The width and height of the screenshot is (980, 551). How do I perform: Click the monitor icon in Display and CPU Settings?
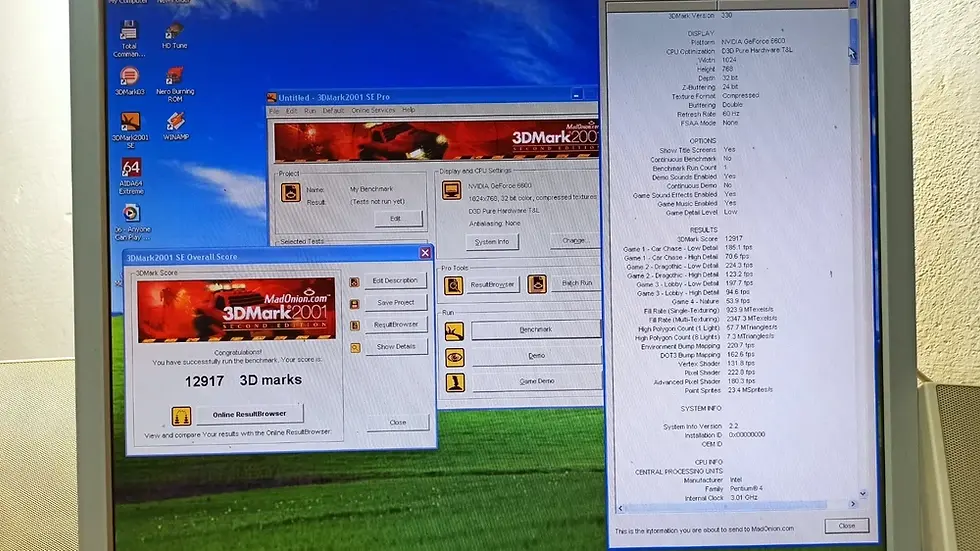tap(451, 189)
